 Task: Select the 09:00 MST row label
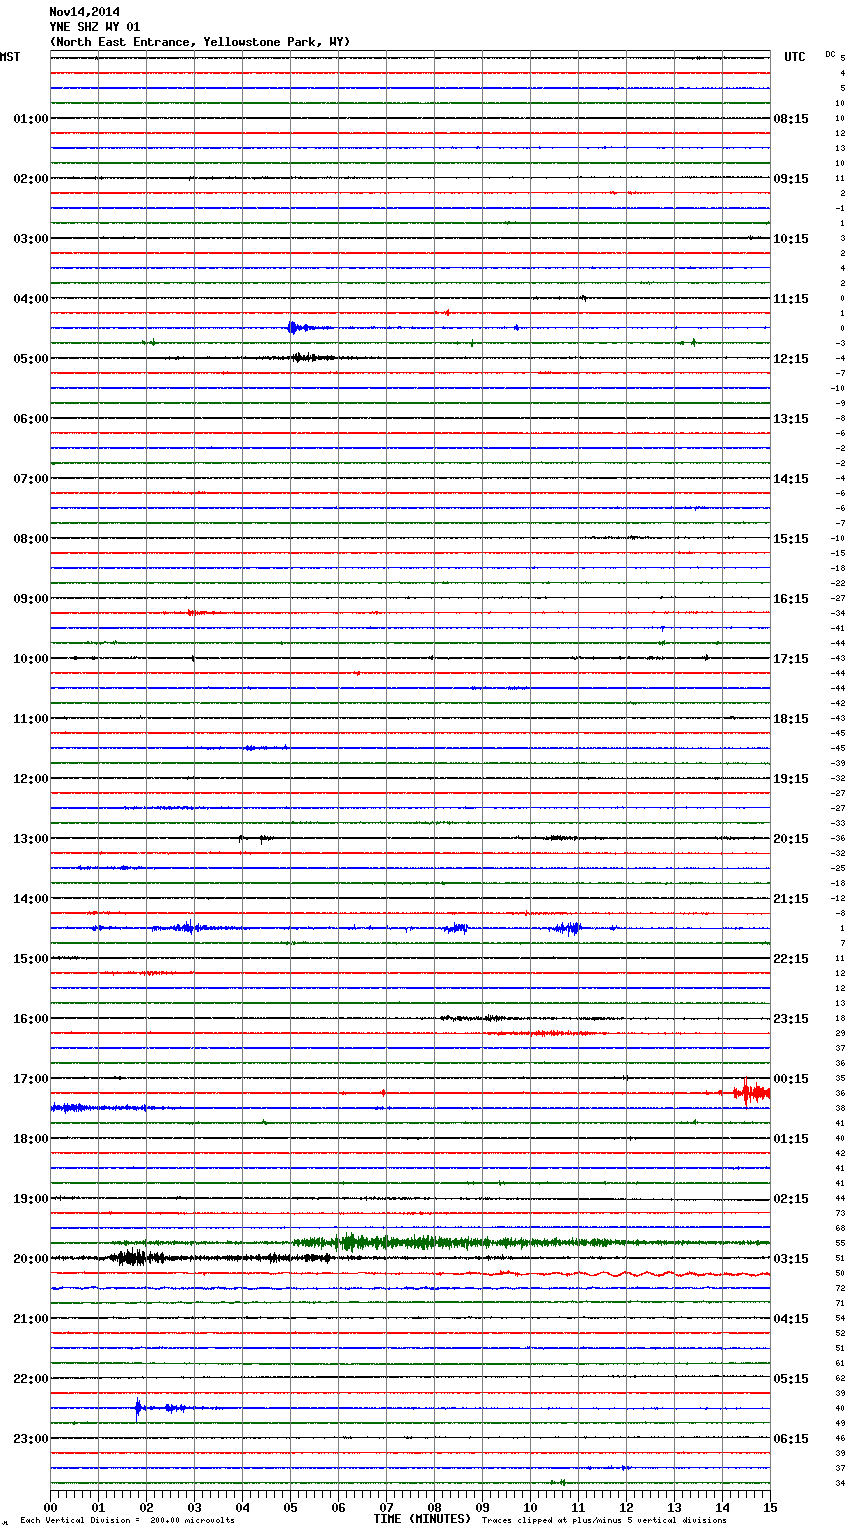pyautogui.click(x=30, y=599)
